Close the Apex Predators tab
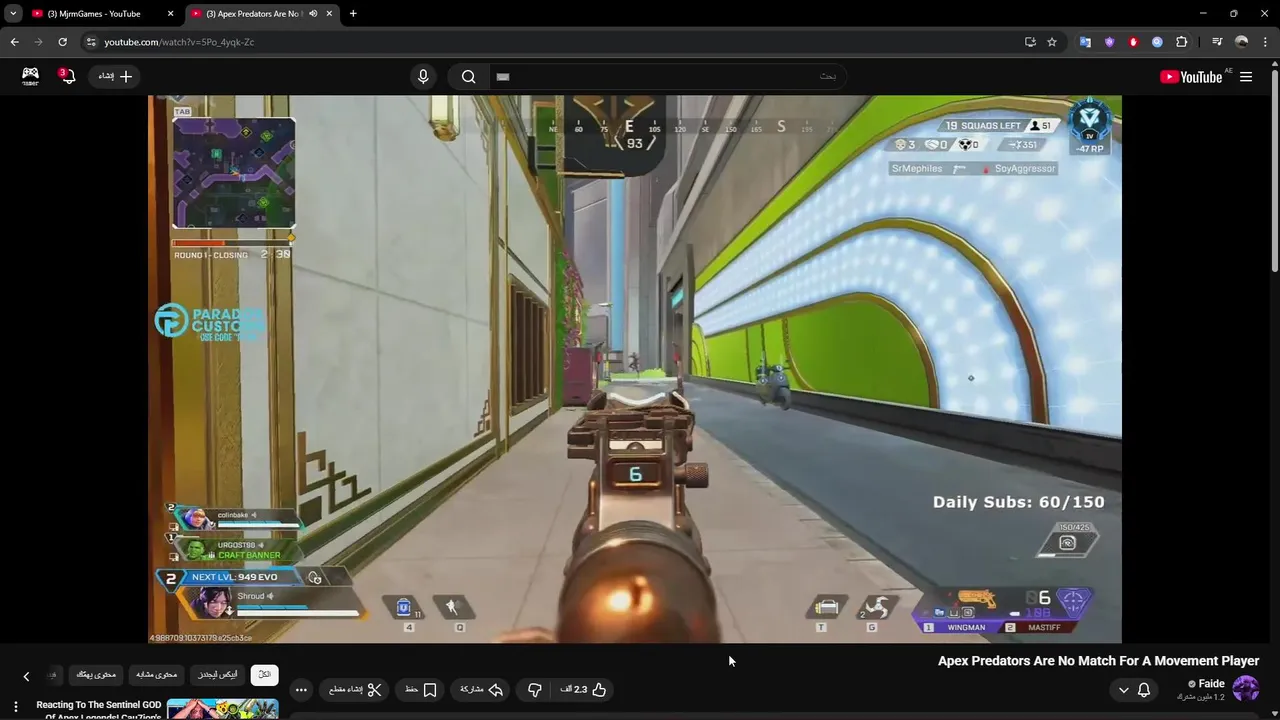 click(x=329, y=14)
